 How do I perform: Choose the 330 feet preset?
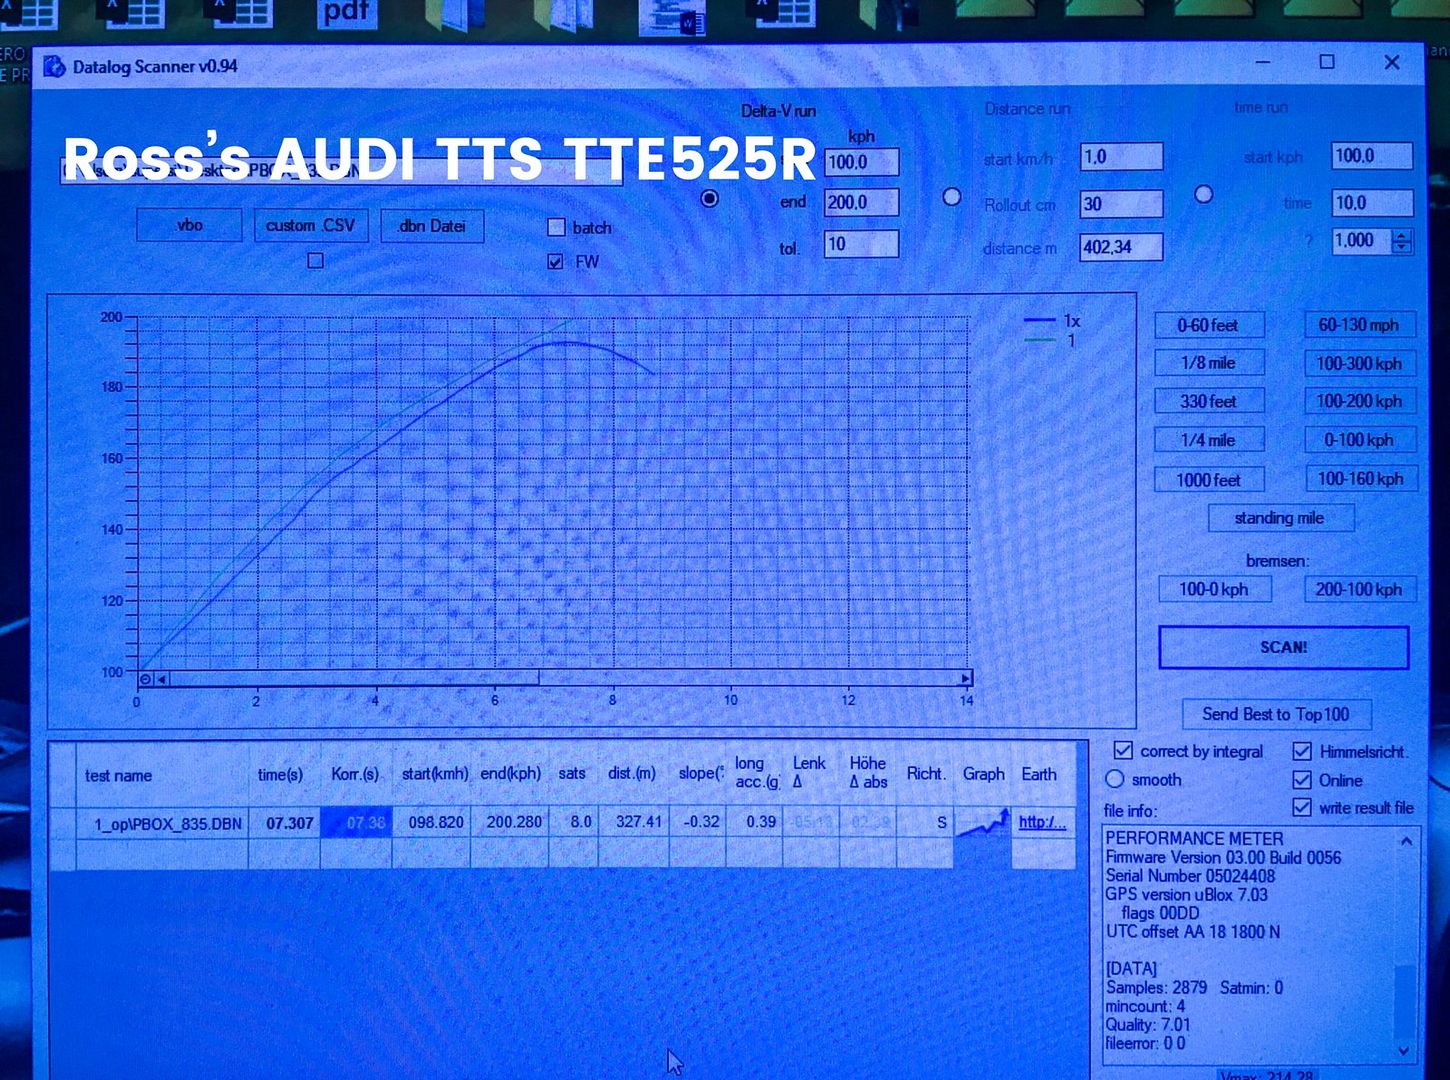pyautogui.click(x=1208, y=401)
